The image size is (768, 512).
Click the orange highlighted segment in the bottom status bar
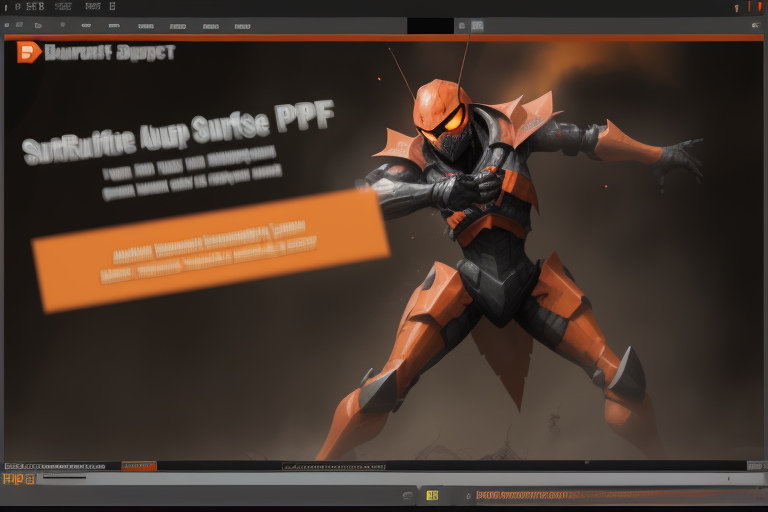[139, 466]
